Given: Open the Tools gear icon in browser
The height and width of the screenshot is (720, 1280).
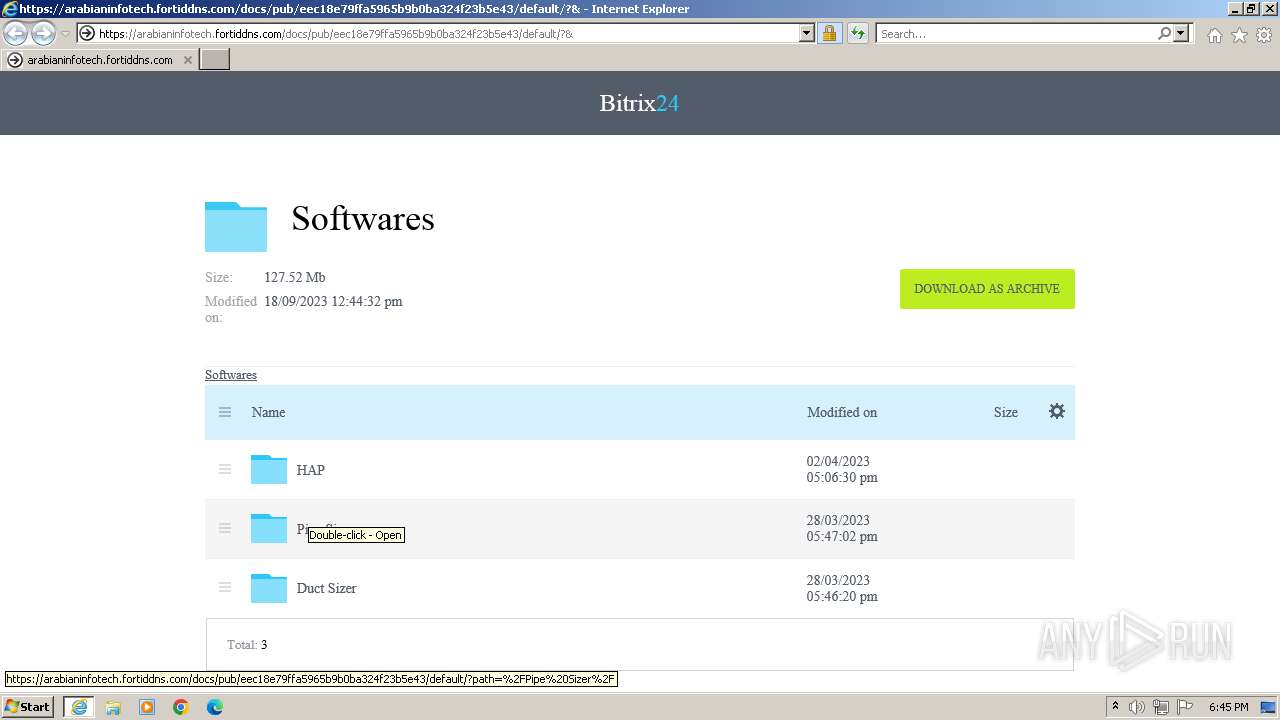Looking at the screenshot, I should tap(1264, 35).
